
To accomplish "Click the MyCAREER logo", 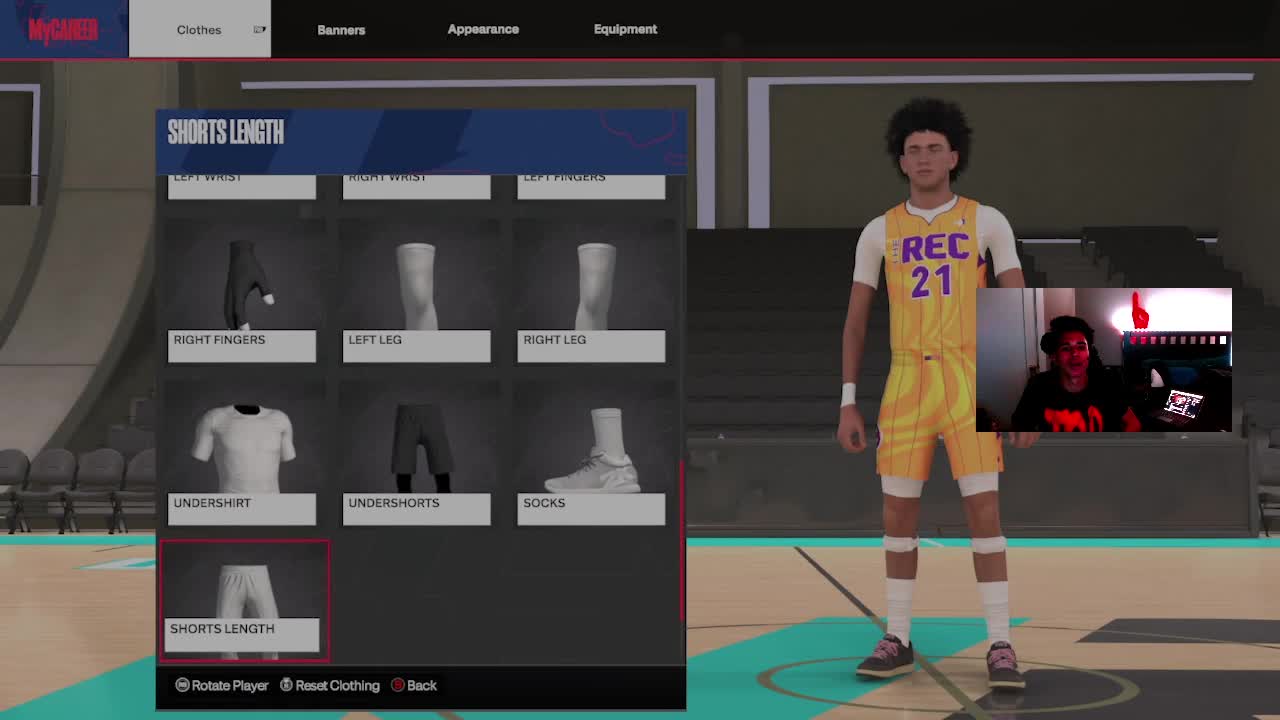I will (x=63, y=29).
